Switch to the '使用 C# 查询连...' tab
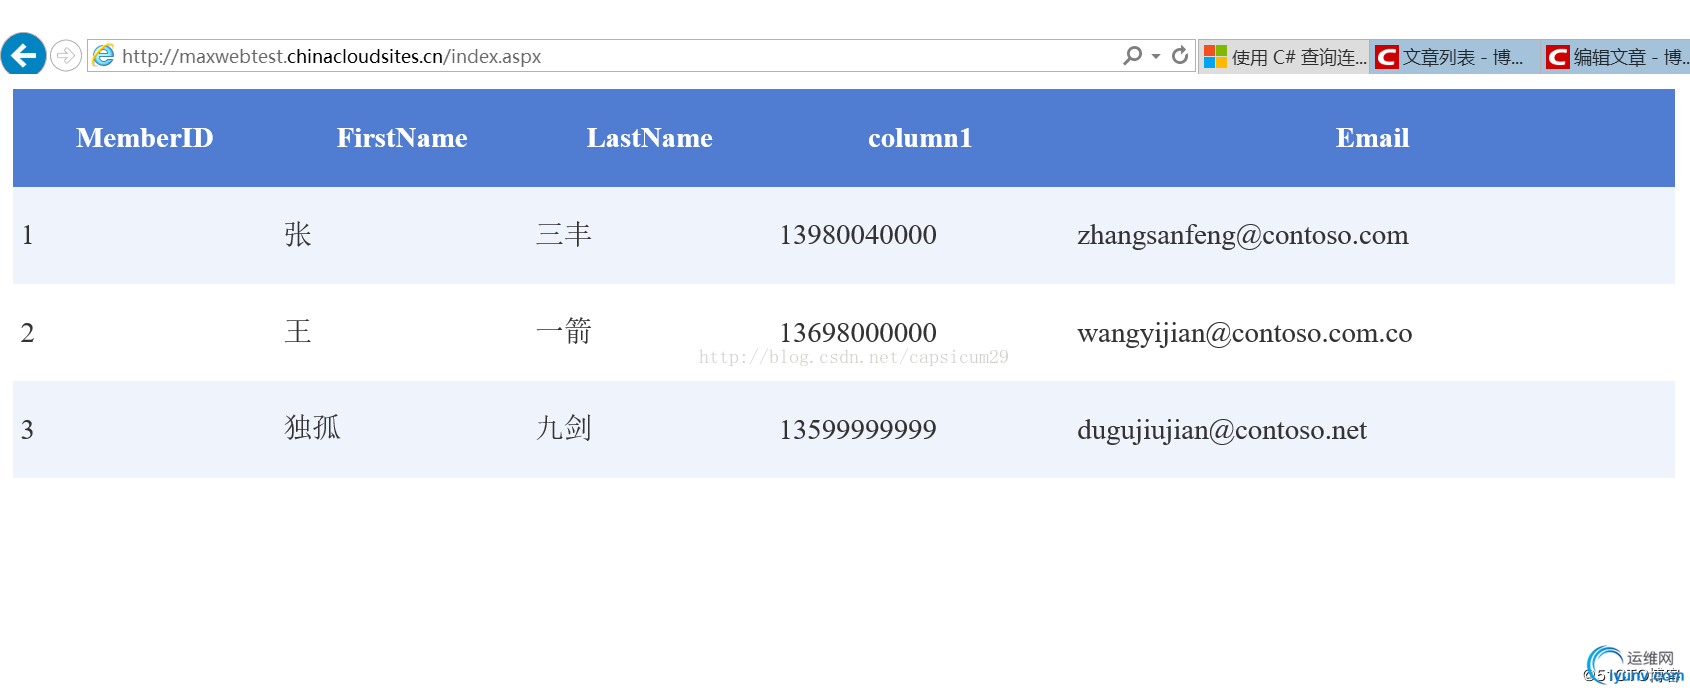Image resolution: width=1690 pixels, height=692 pixels. [1284, 57]
